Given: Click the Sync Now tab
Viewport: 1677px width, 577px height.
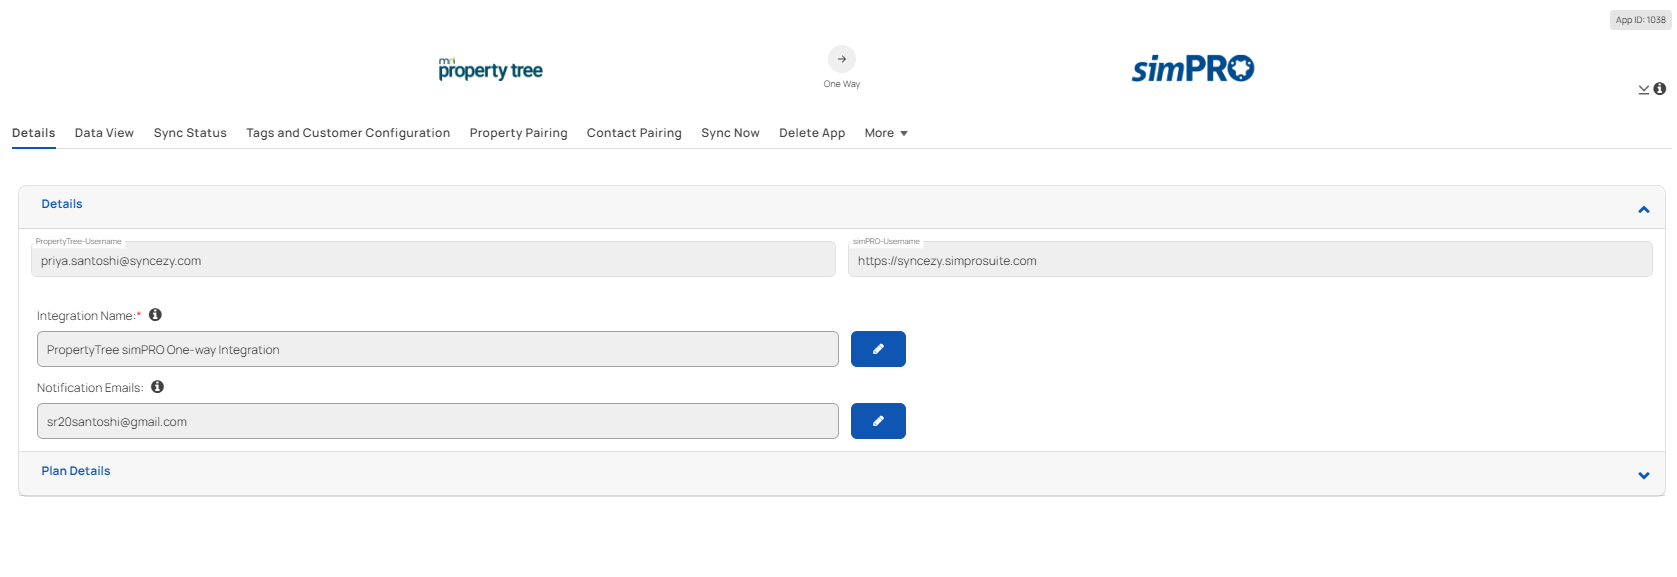Looking at the screenshot, I should click(730, 133).
